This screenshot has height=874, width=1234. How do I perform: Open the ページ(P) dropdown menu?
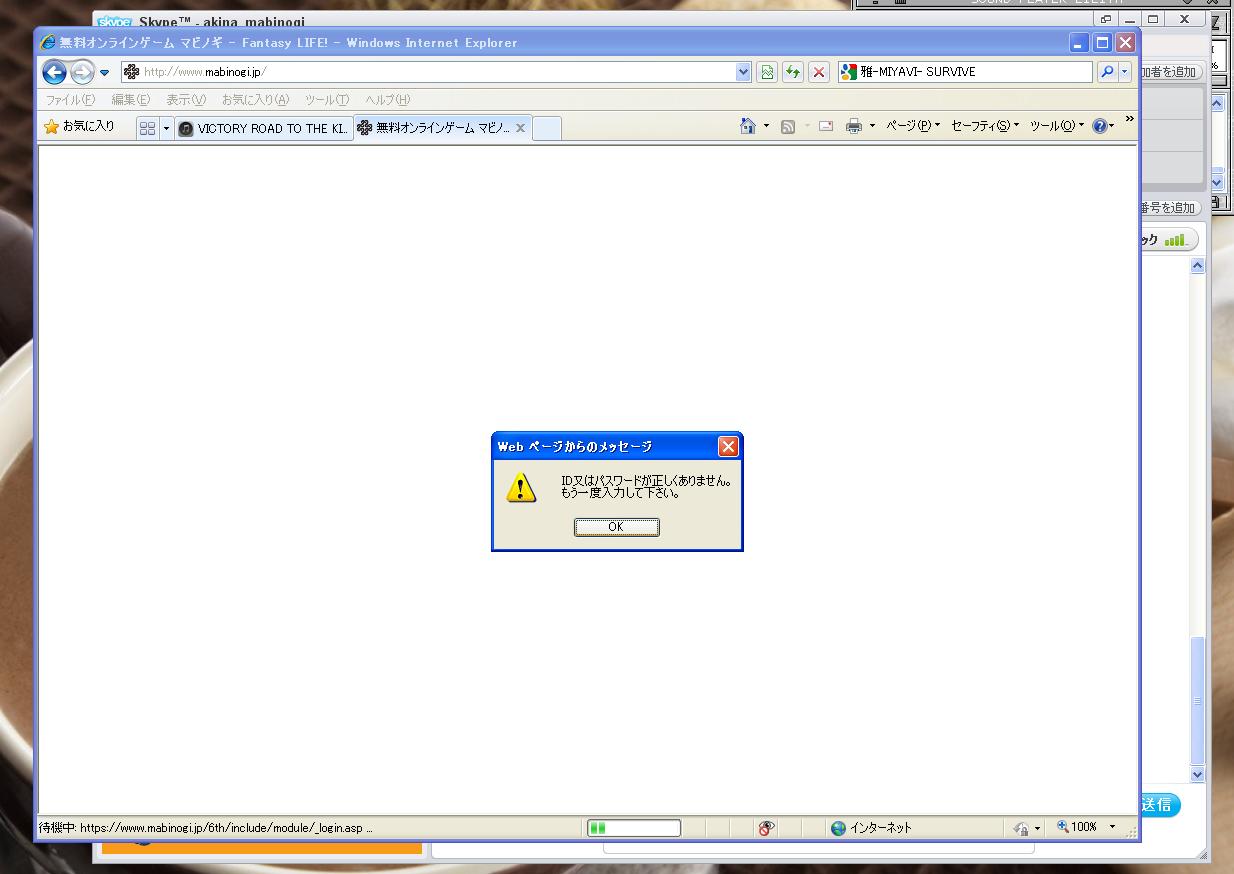pyautogui.click(x=912, y=126)
